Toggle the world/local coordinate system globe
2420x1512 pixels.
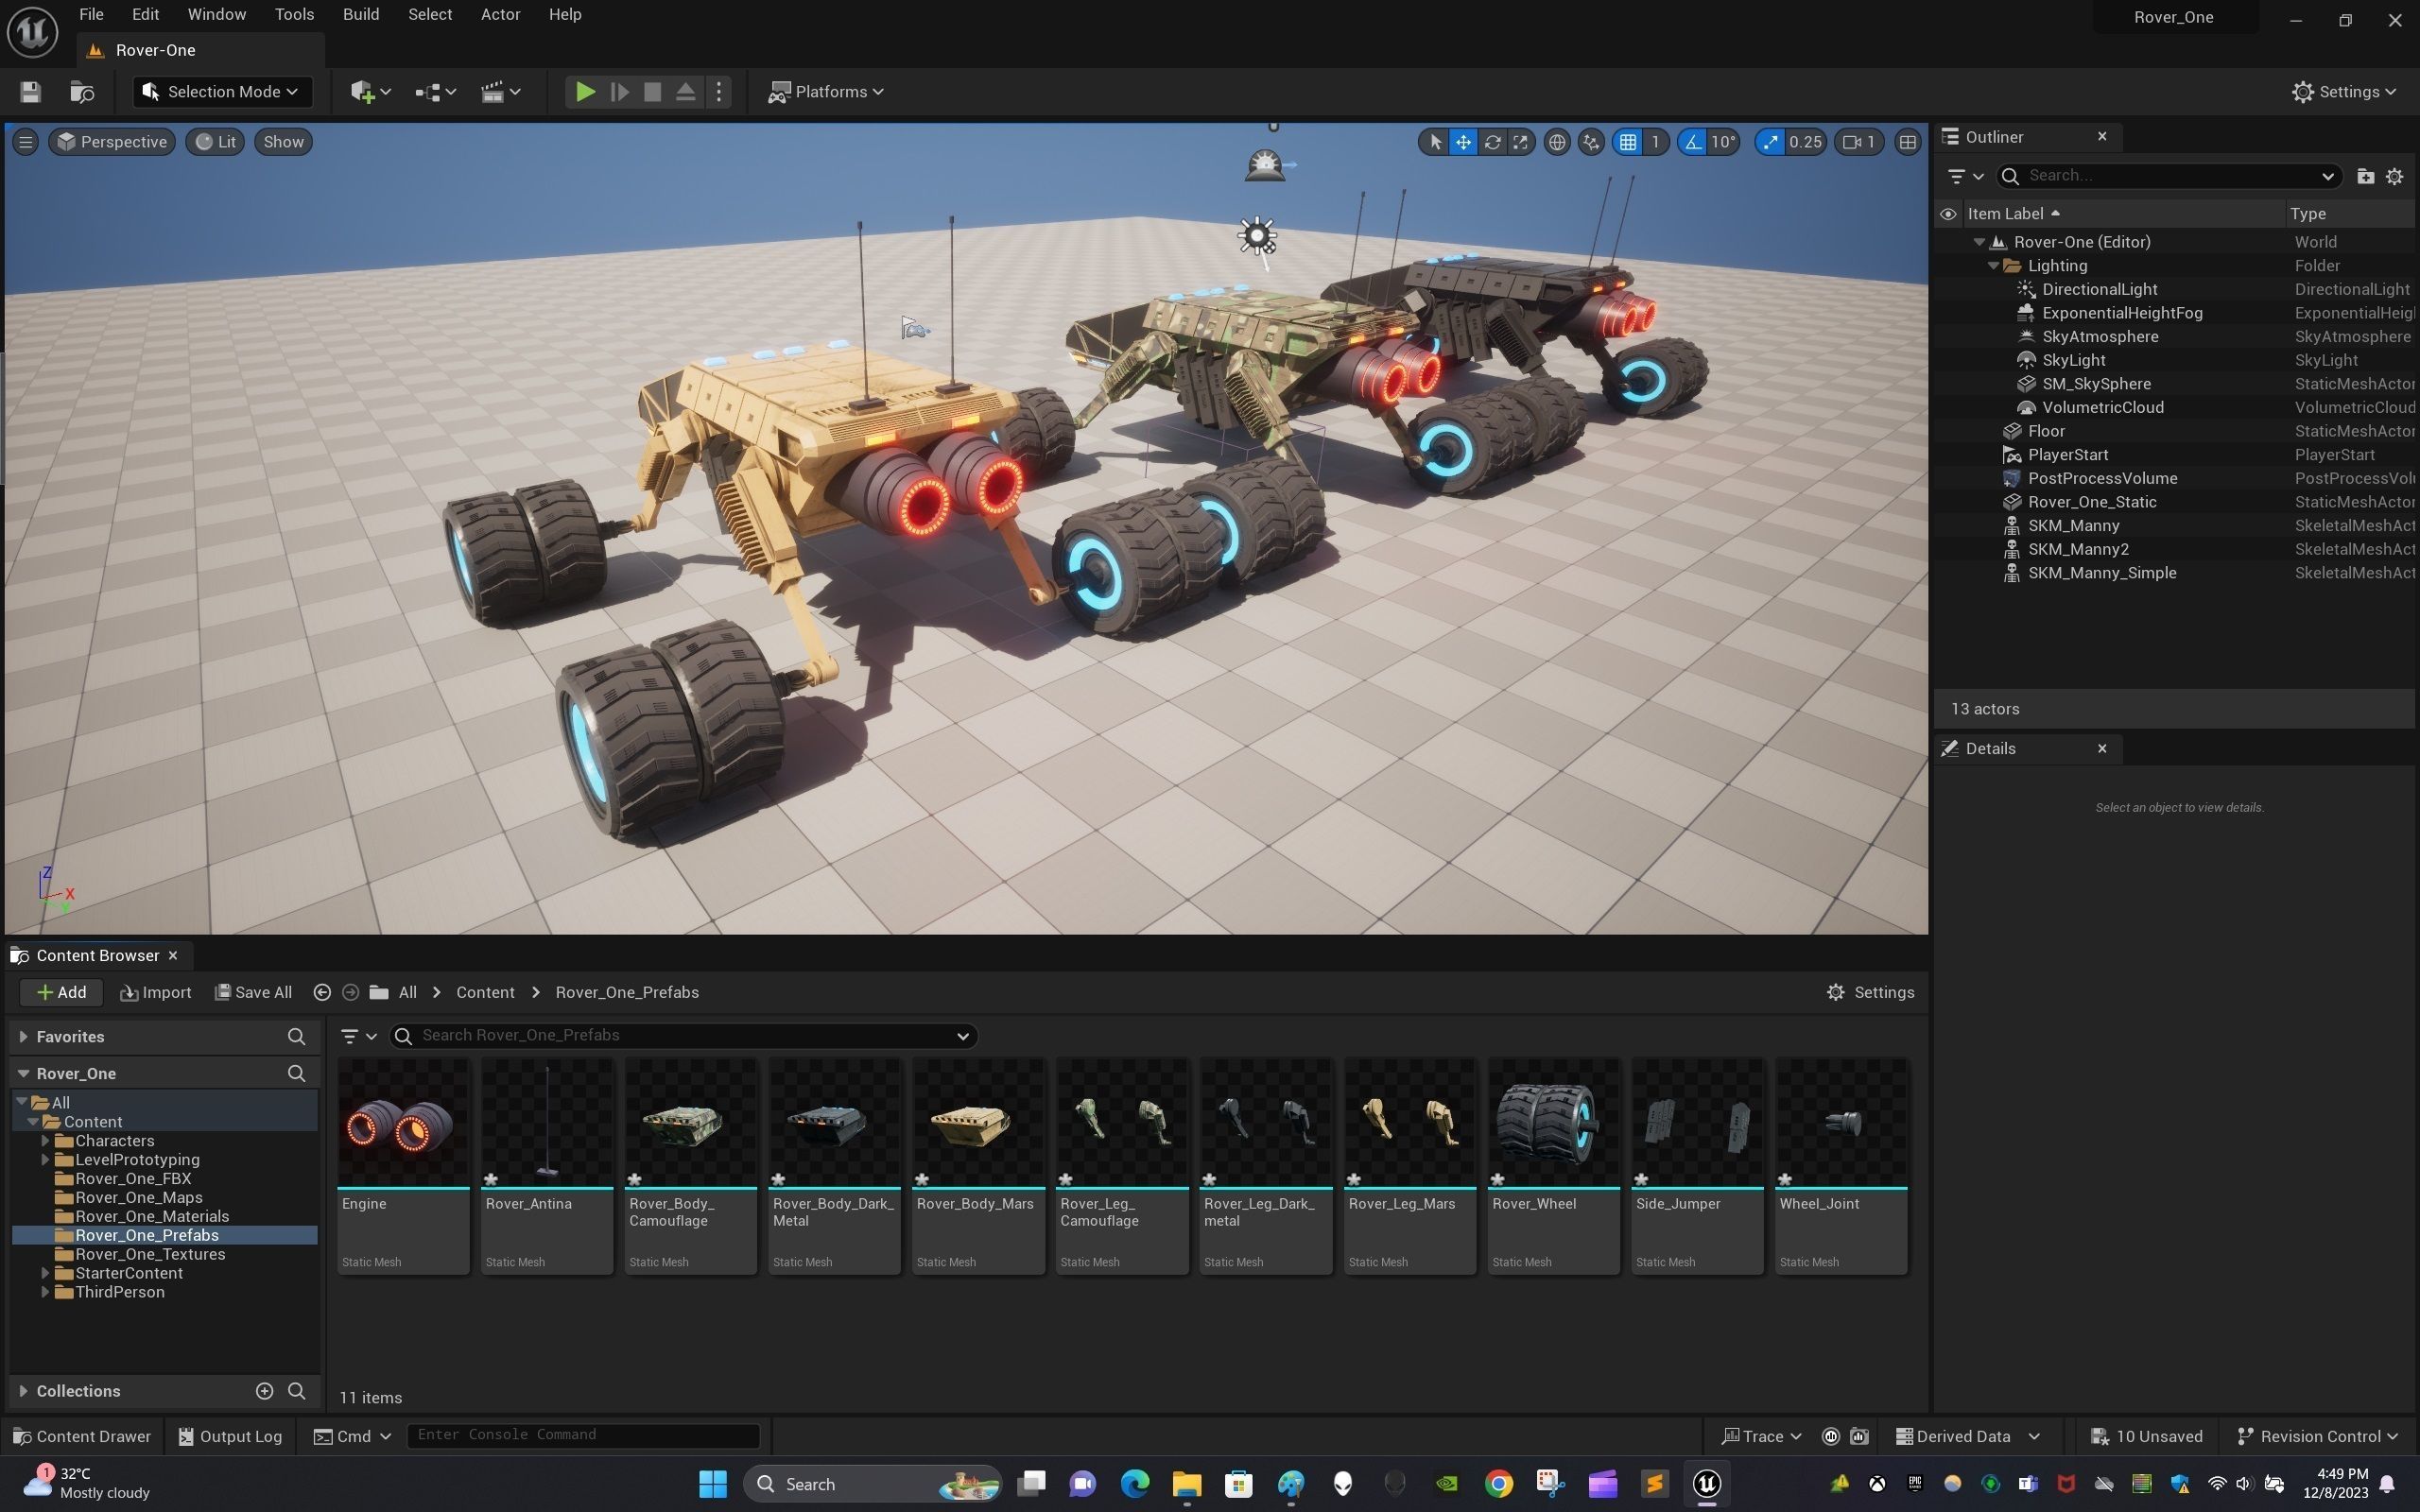1556,142
